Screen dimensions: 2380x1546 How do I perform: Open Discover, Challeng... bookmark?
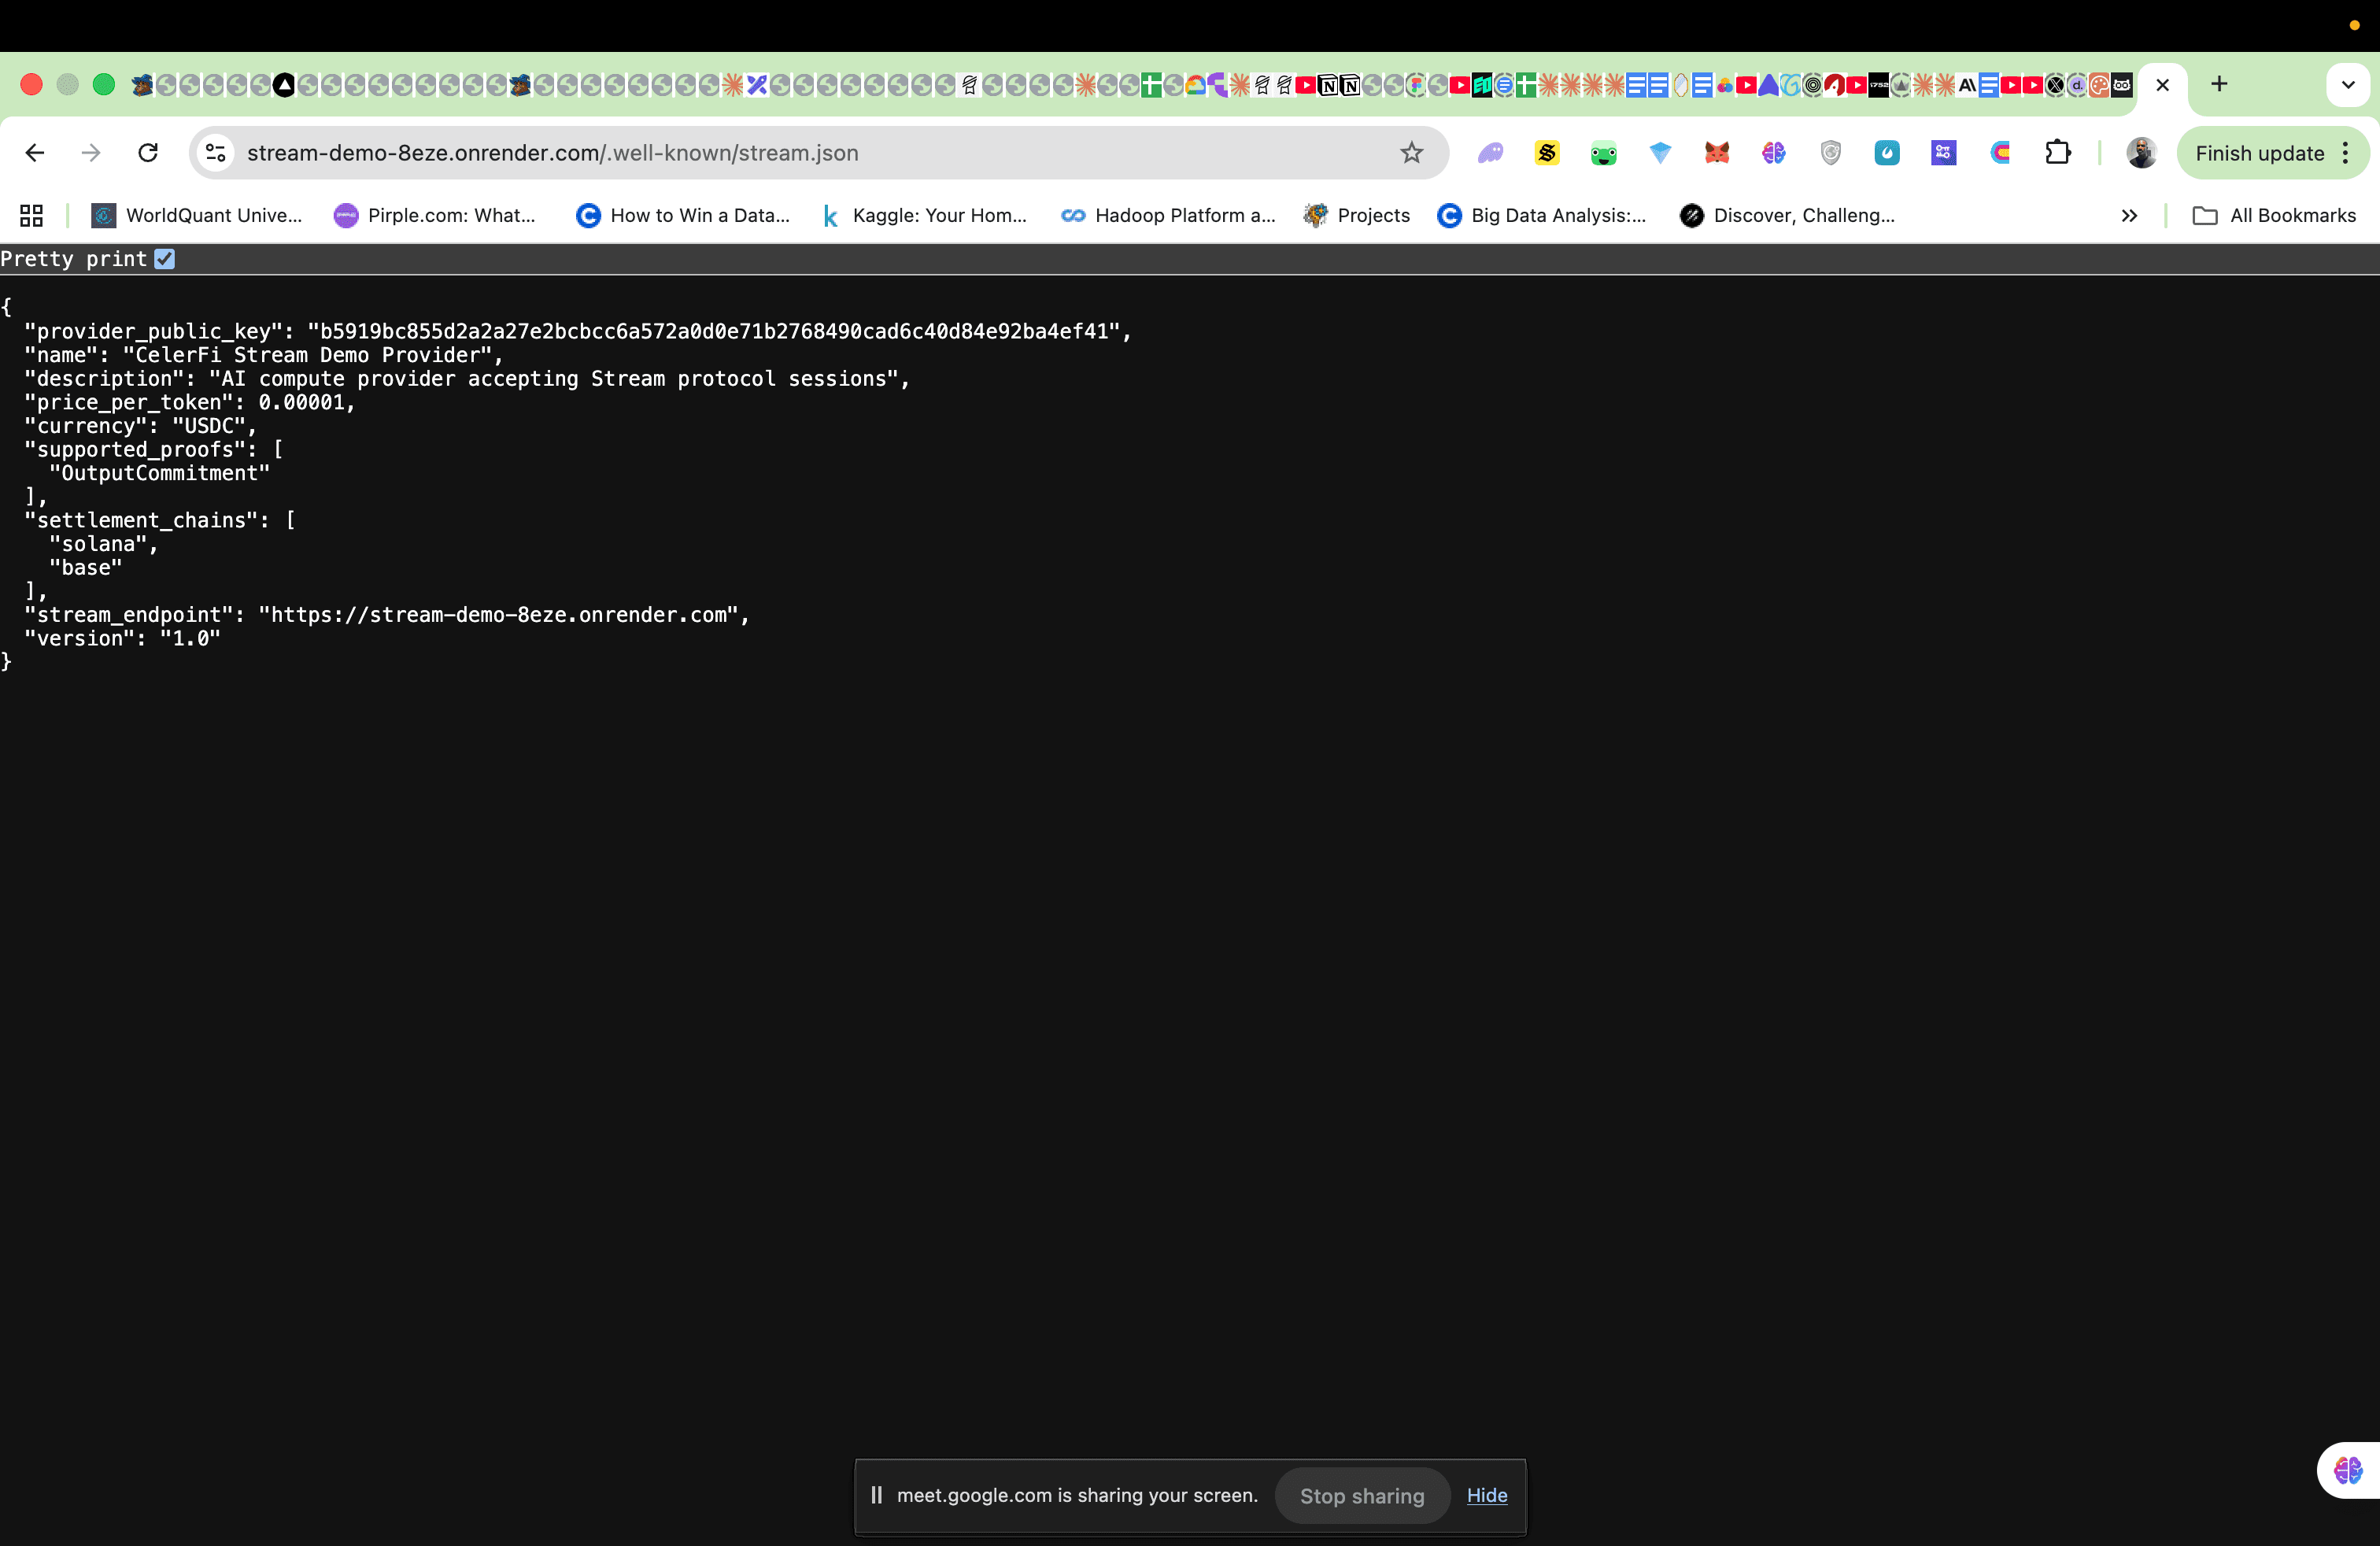1787,215
